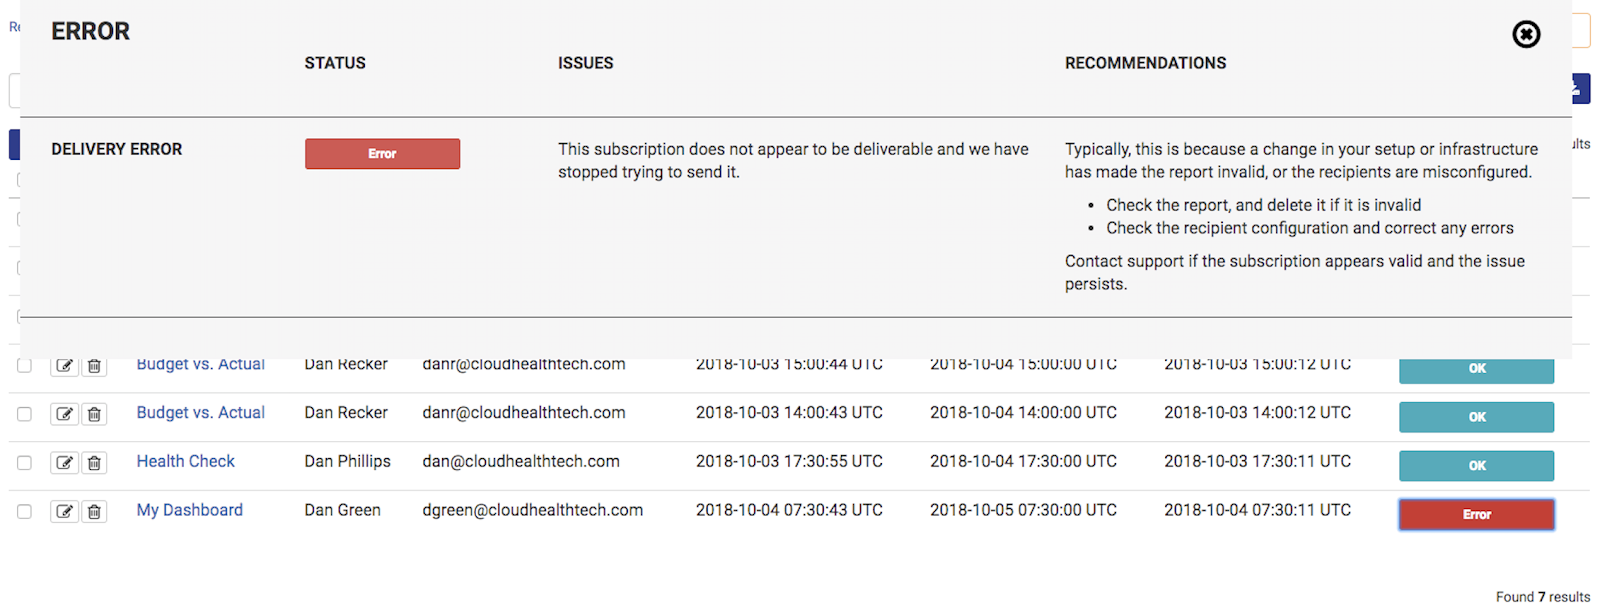Screen dimensions: 1600x613
Task: Check the box on the first Budget vs. Actual row
Action: coord(24,365)
